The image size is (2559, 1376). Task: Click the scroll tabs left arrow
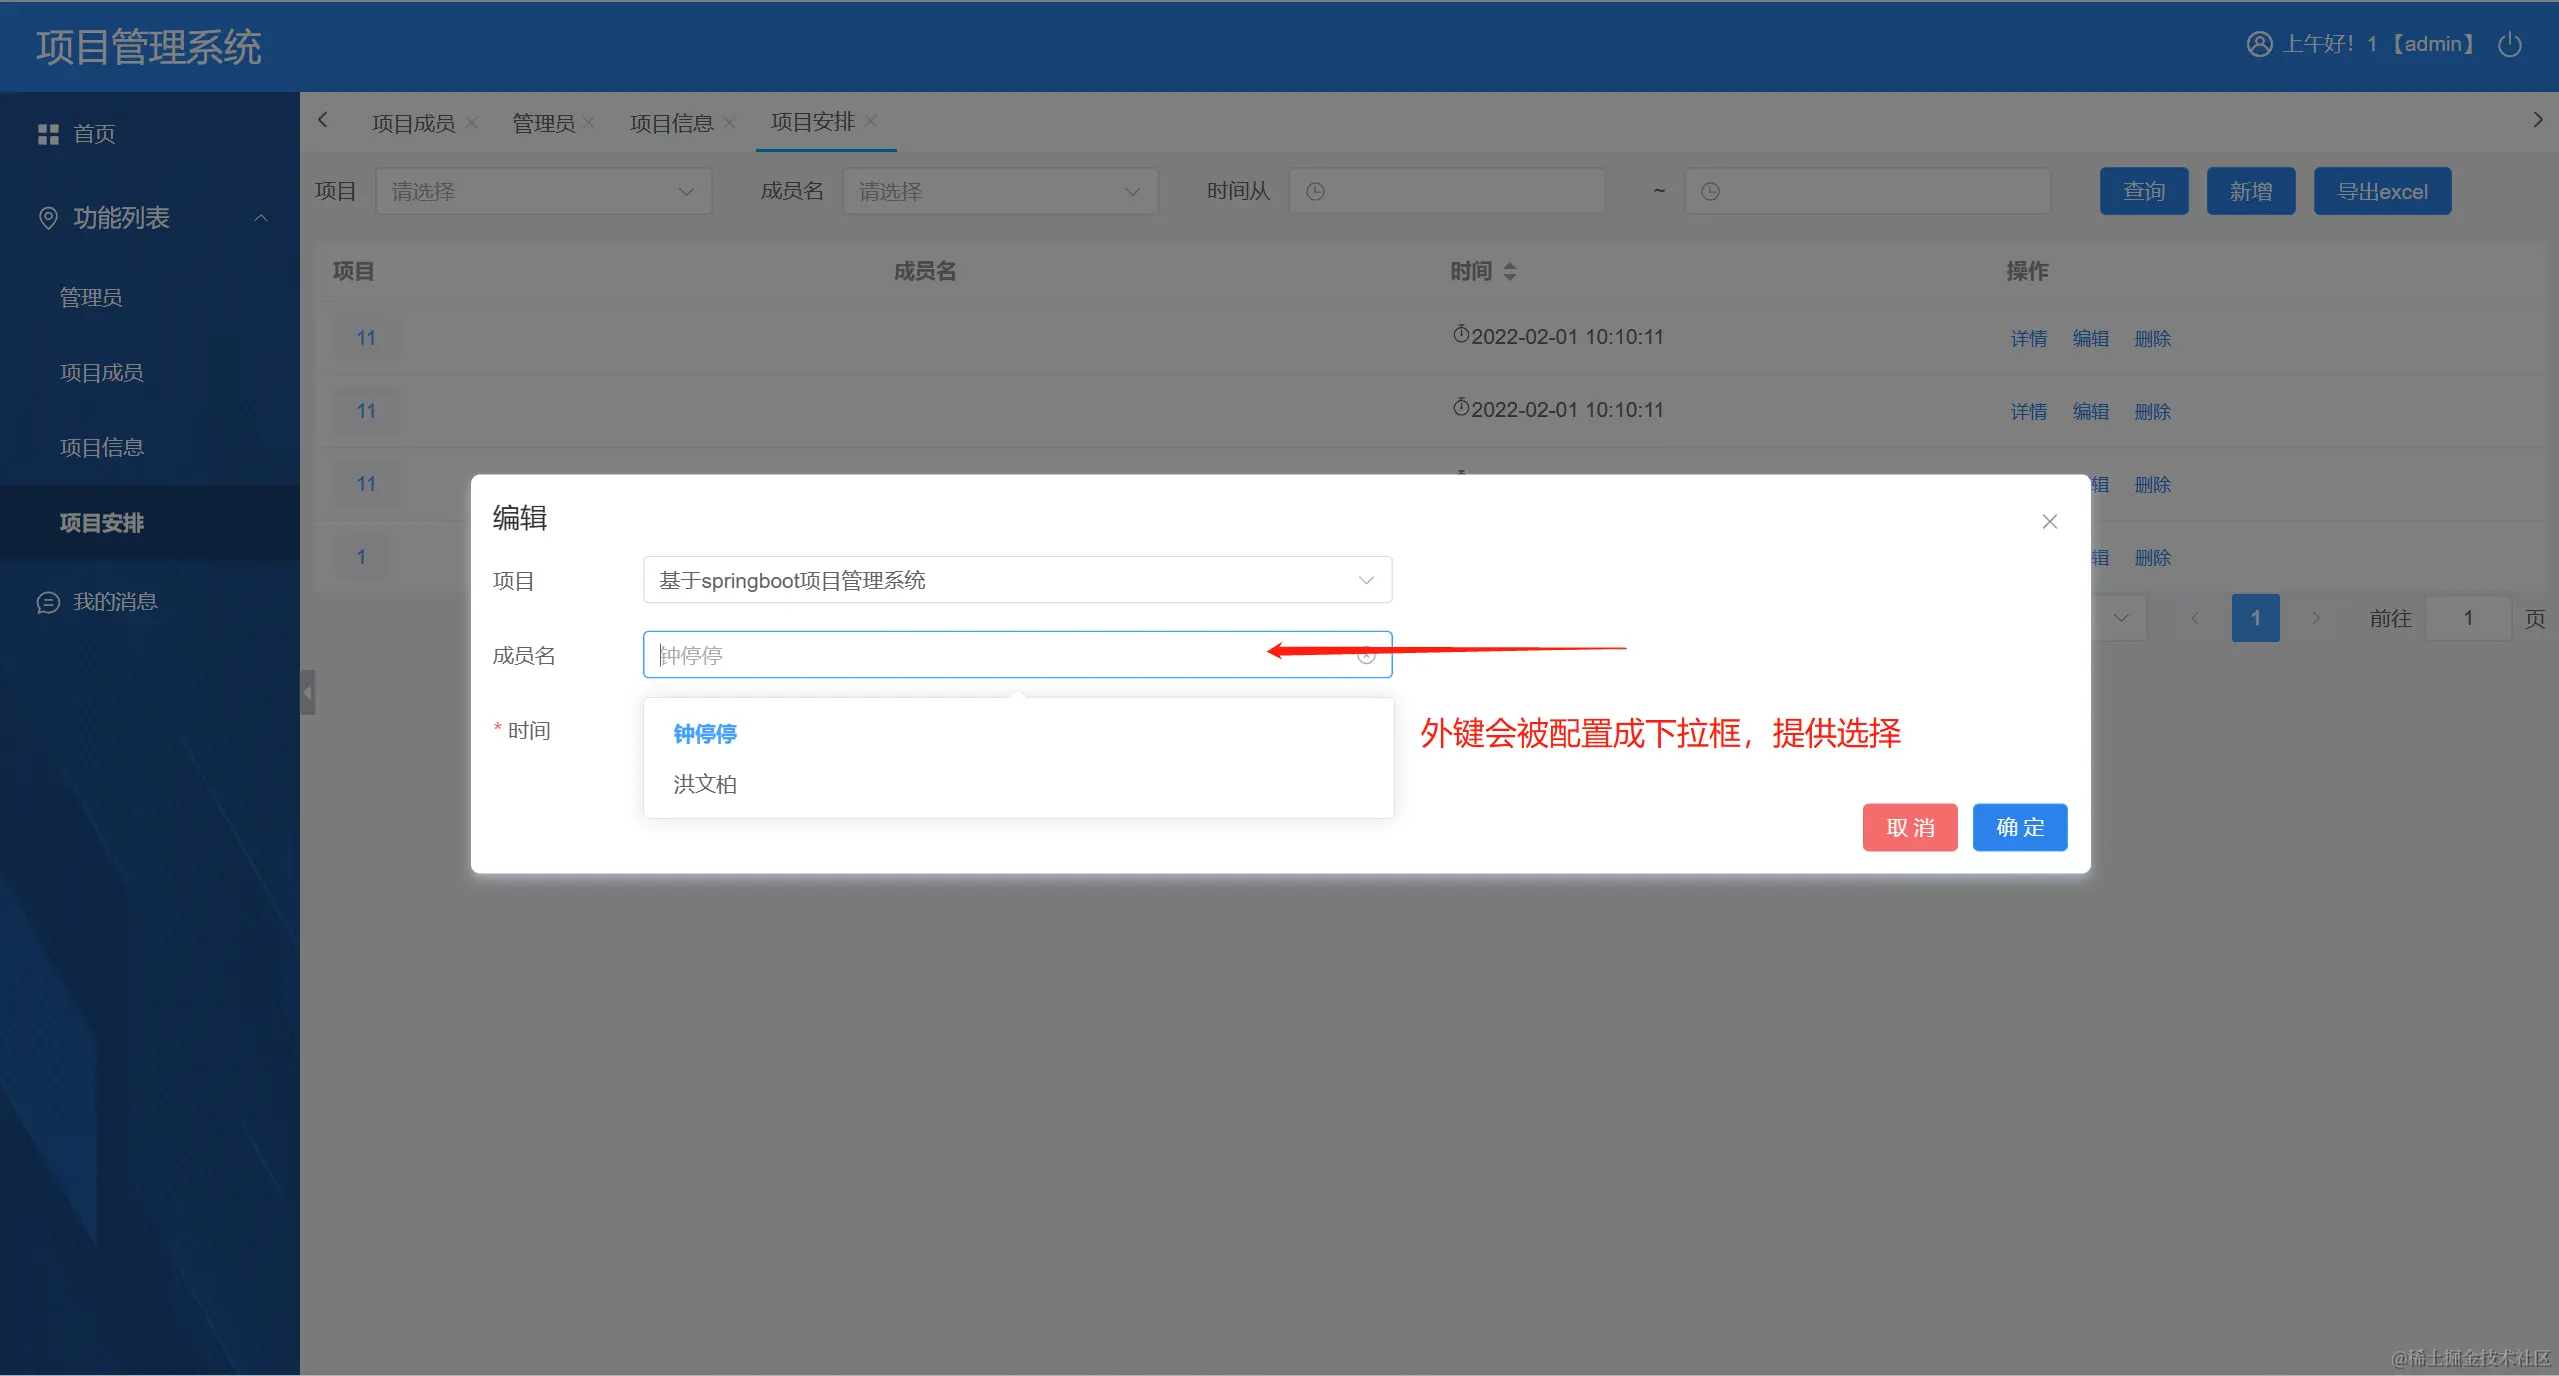[323, 120]
